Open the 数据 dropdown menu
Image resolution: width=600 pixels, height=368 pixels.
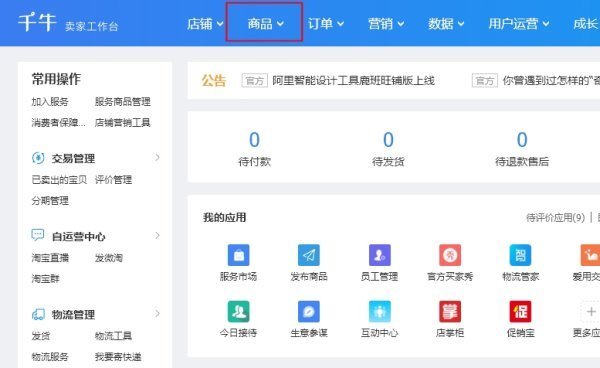(x=446, y=24)
